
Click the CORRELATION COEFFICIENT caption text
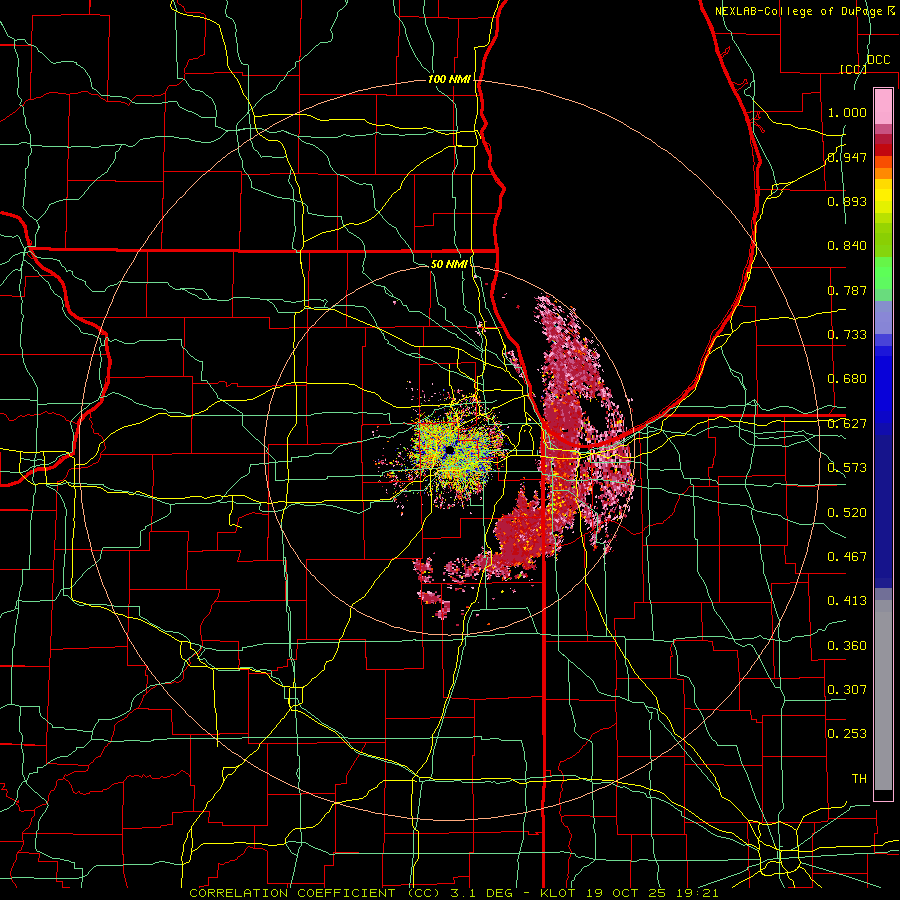point(292,893)
